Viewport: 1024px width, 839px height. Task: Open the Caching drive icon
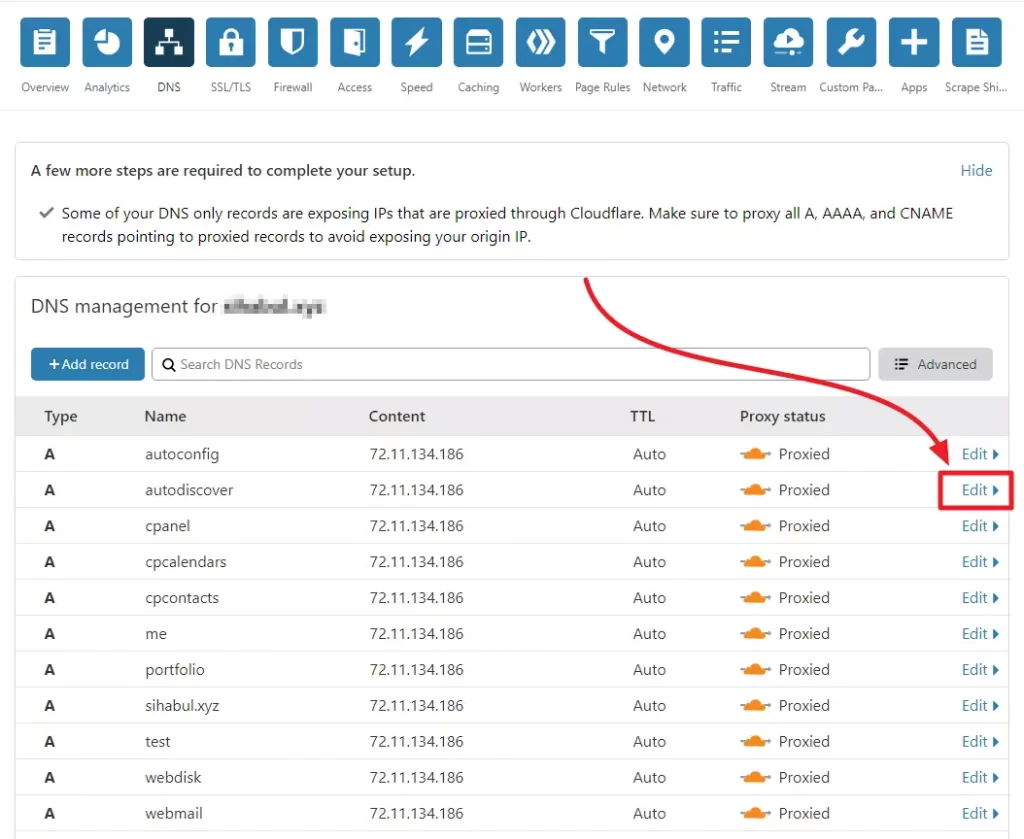point(478,42)
